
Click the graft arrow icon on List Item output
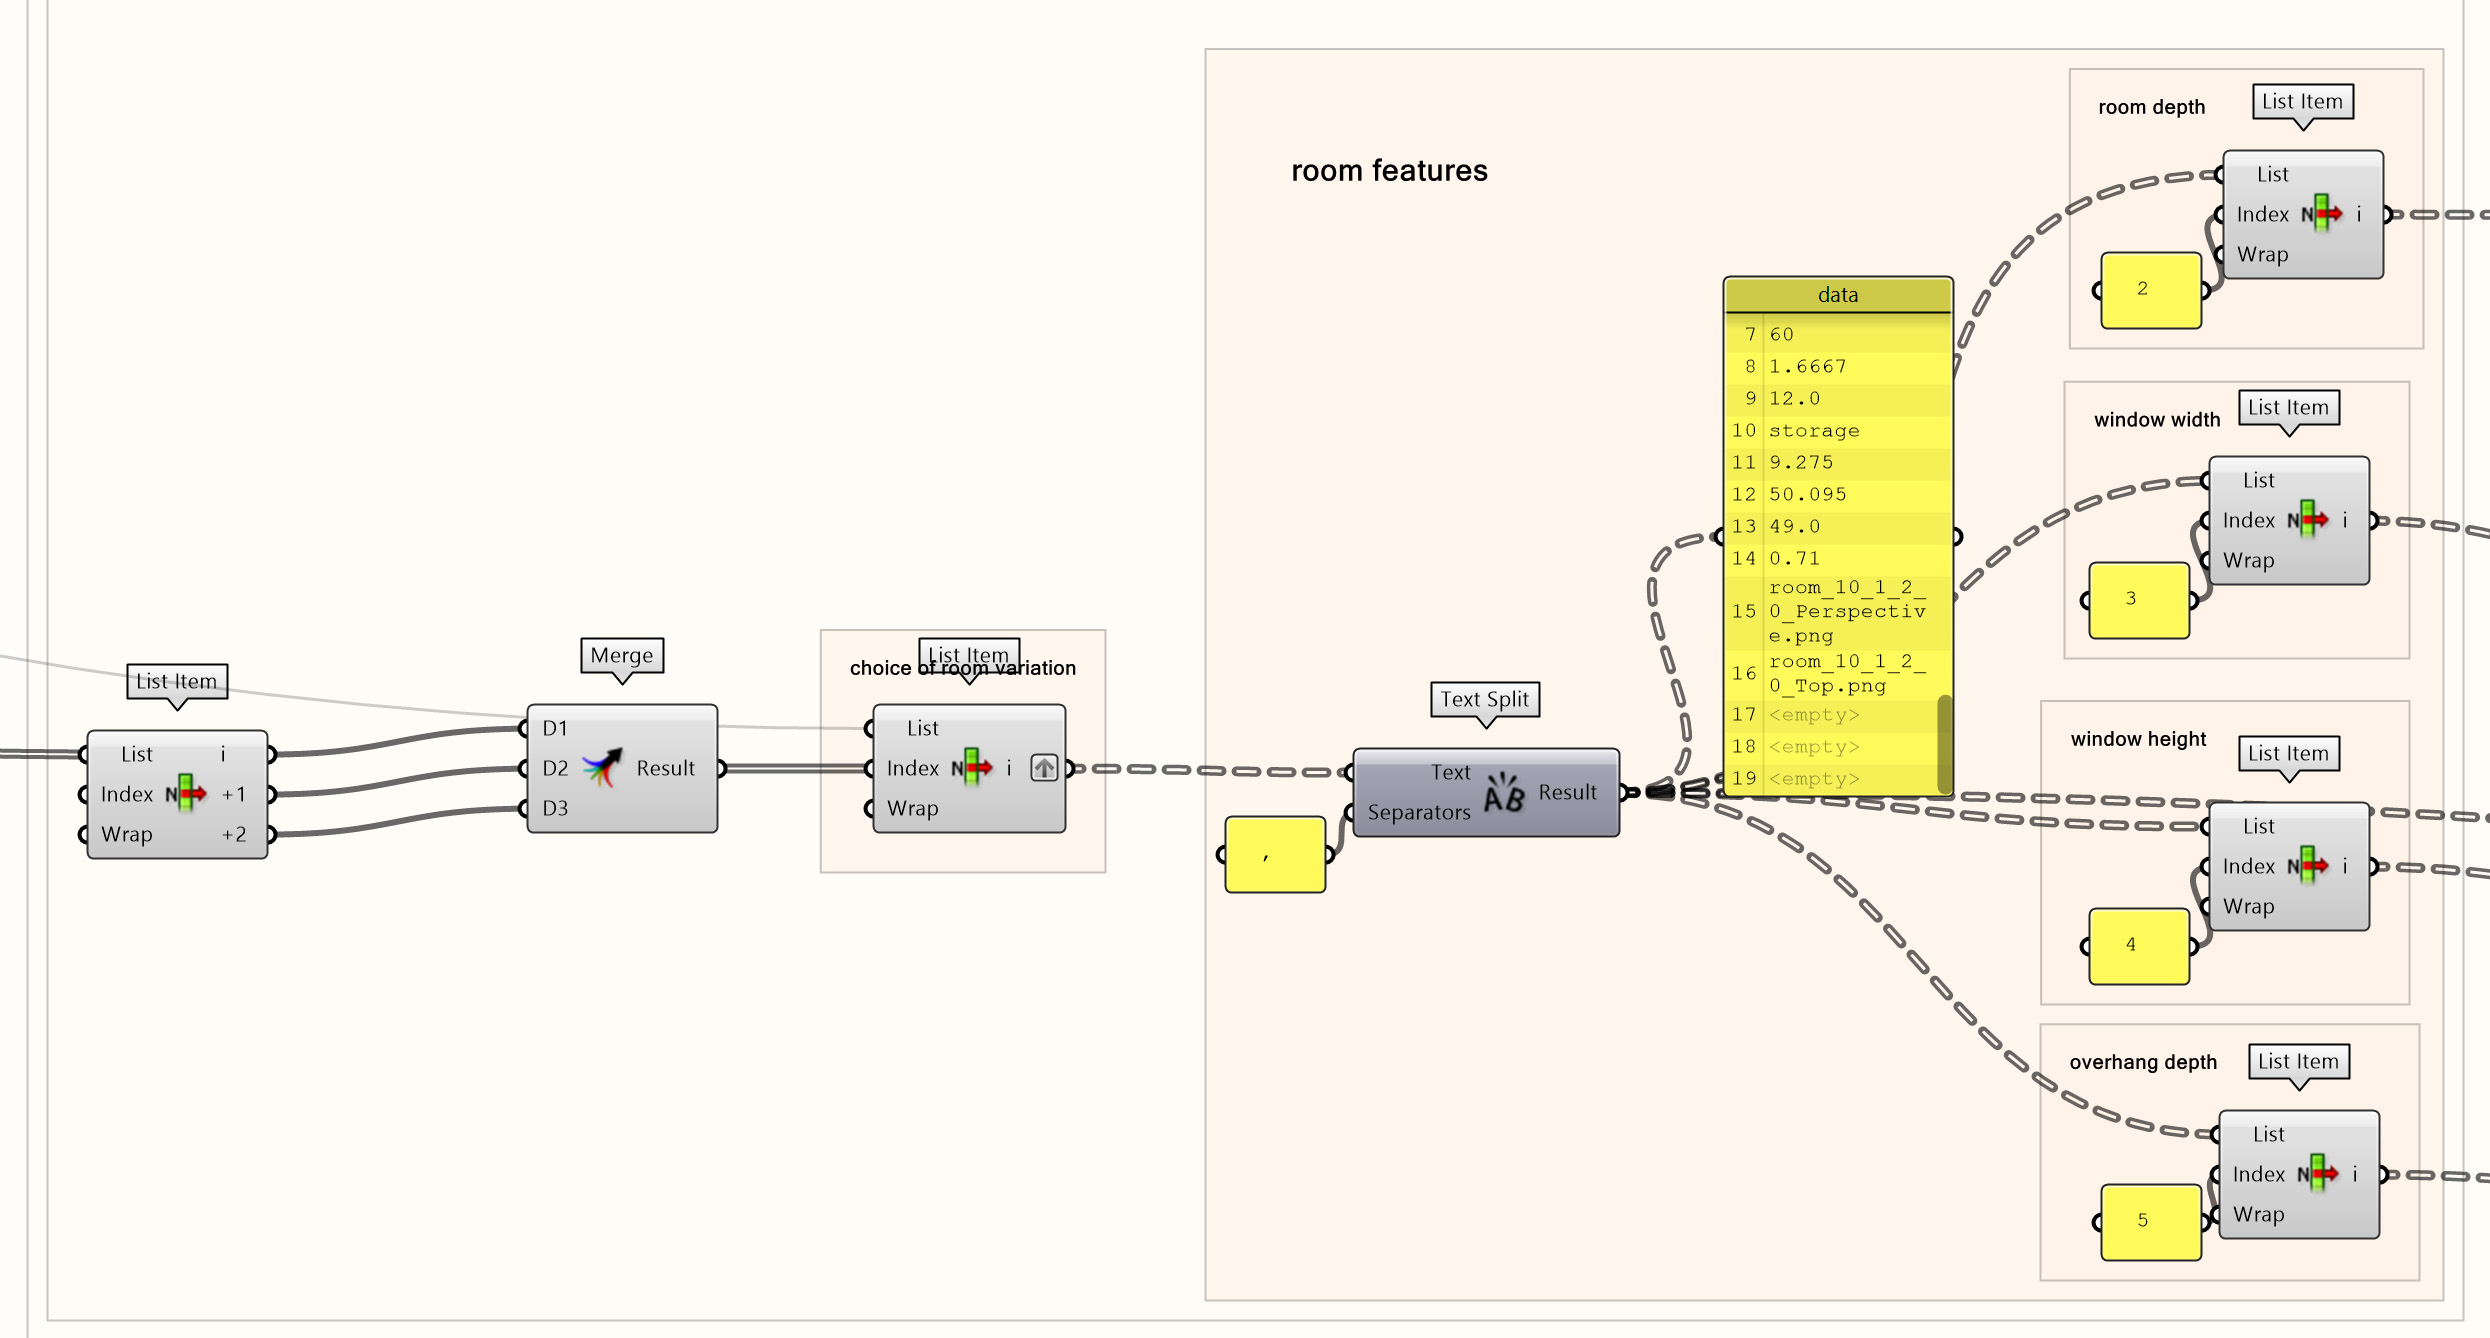(1044, 768)
